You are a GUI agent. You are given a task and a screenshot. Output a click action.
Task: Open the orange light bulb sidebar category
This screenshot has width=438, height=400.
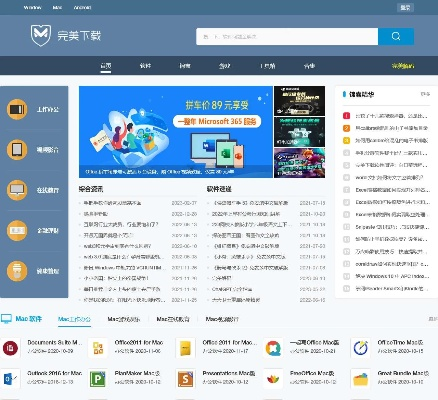coord(17,271)
